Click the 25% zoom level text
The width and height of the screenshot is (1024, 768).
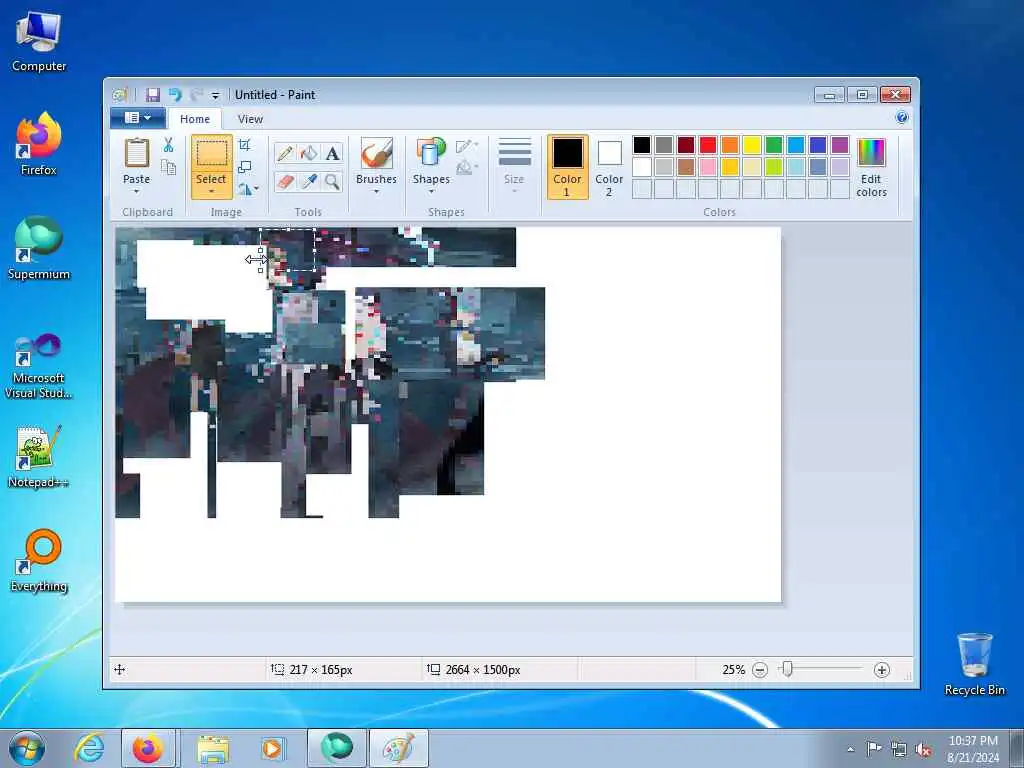(x=733, y=670)
